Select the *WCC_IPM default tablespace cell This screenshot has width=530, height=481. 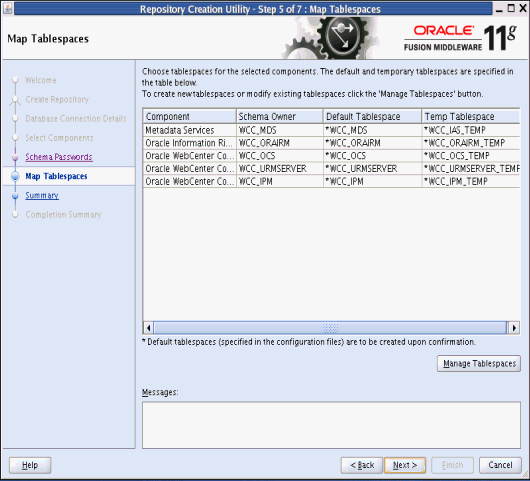(x=372, y=182)
